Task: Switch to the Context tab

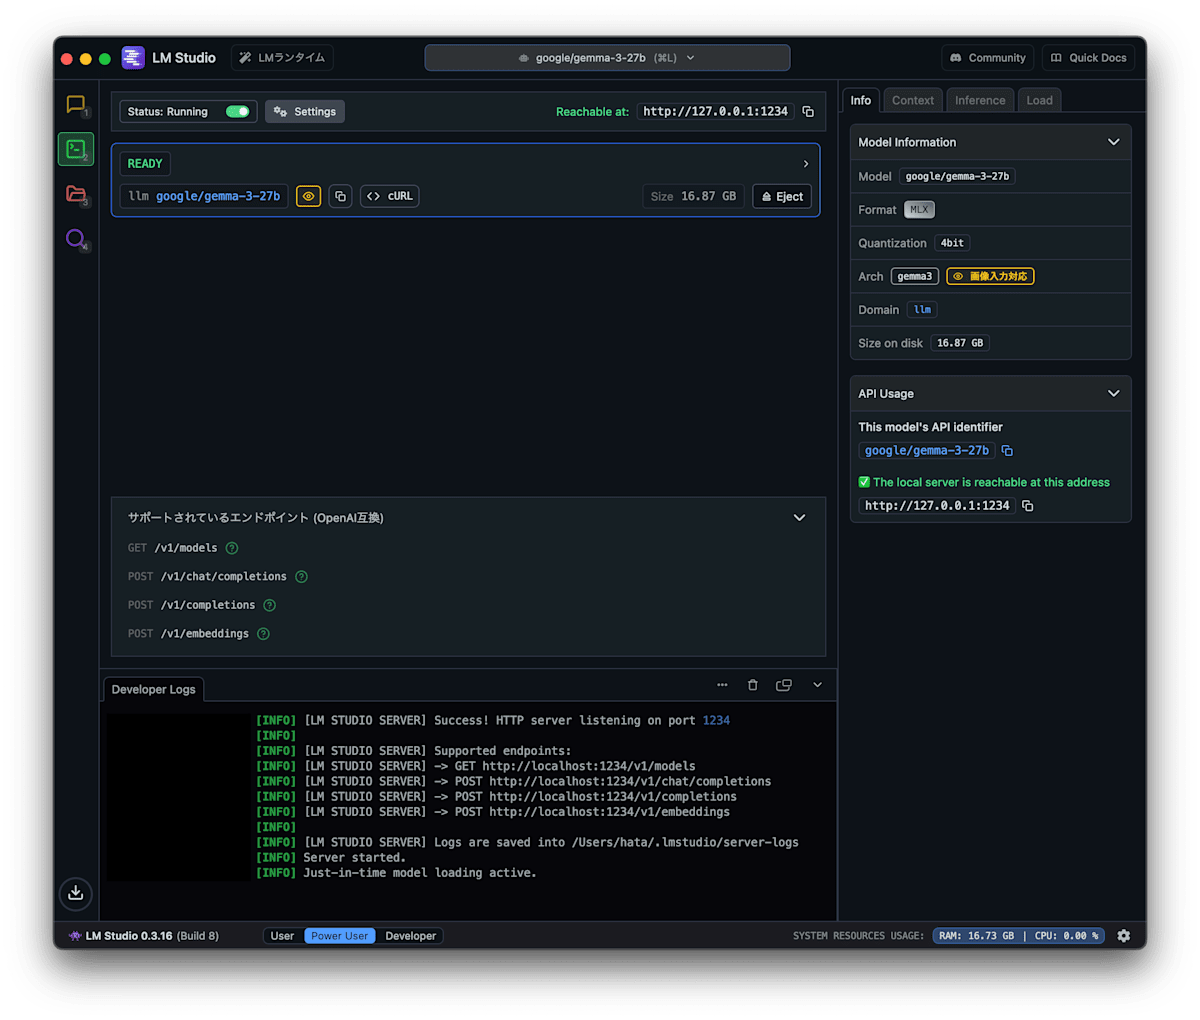Action: [x=913, y=100]
